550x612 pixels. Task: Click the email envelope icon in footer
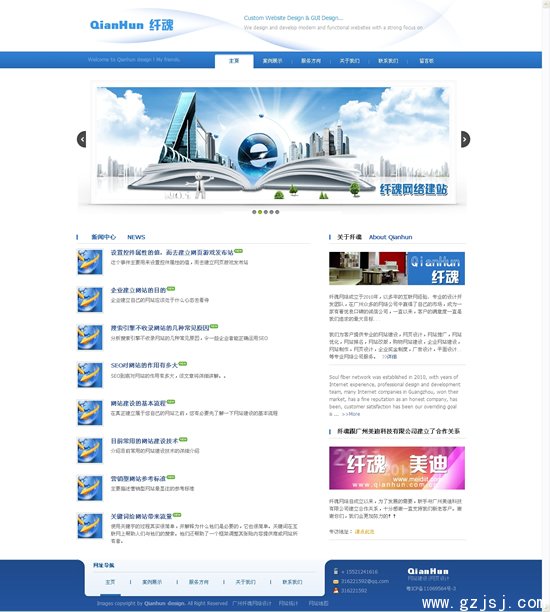[336, 581]
